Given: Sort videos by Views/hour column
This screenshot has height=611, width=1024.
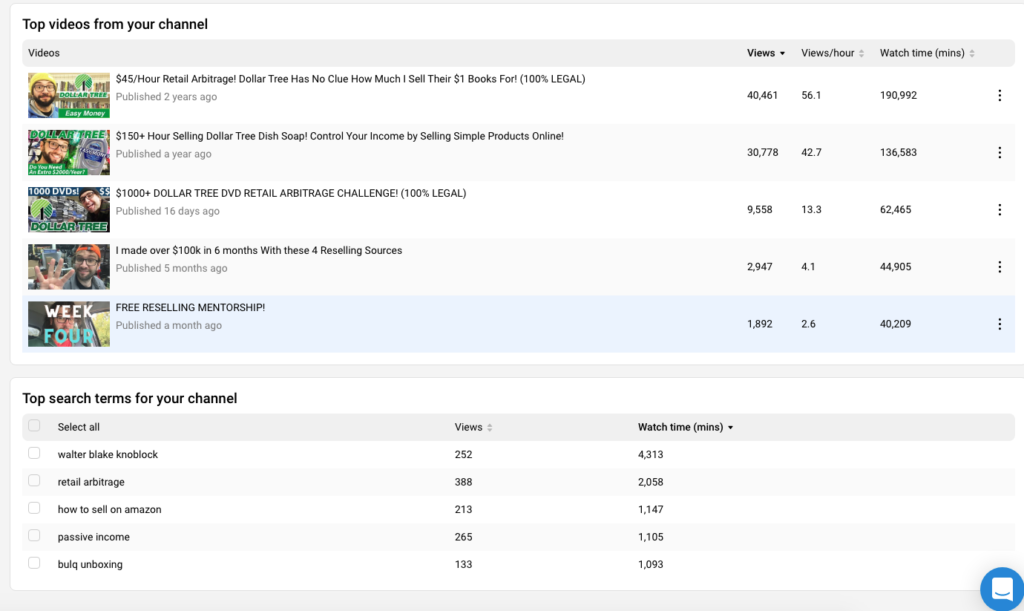Looking at the screenshot, I should click(833, 53).
